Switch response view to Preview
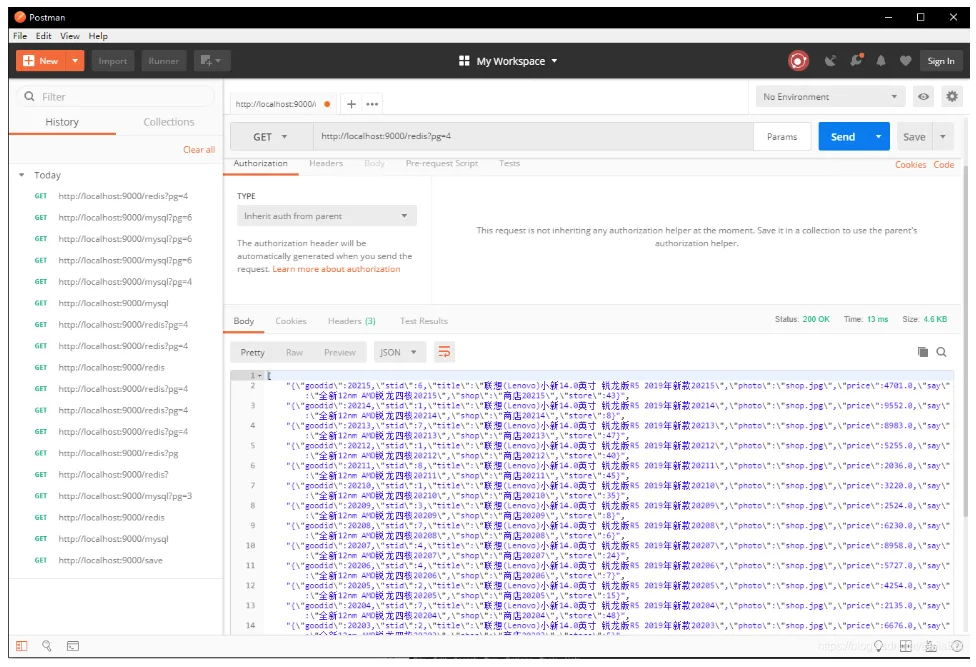The image size is (976, 667). click(x=340, y=352)
